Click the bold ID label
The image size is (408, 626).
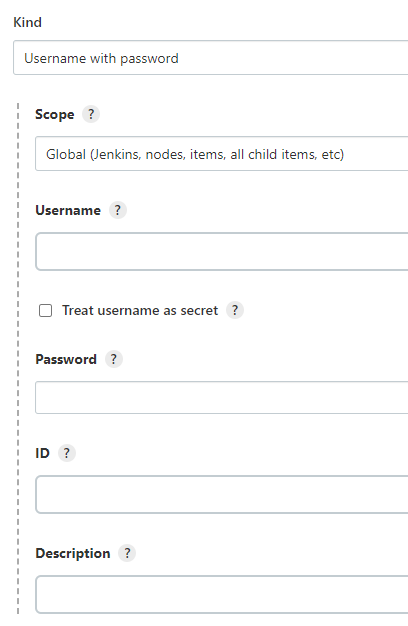click(42, 454)
